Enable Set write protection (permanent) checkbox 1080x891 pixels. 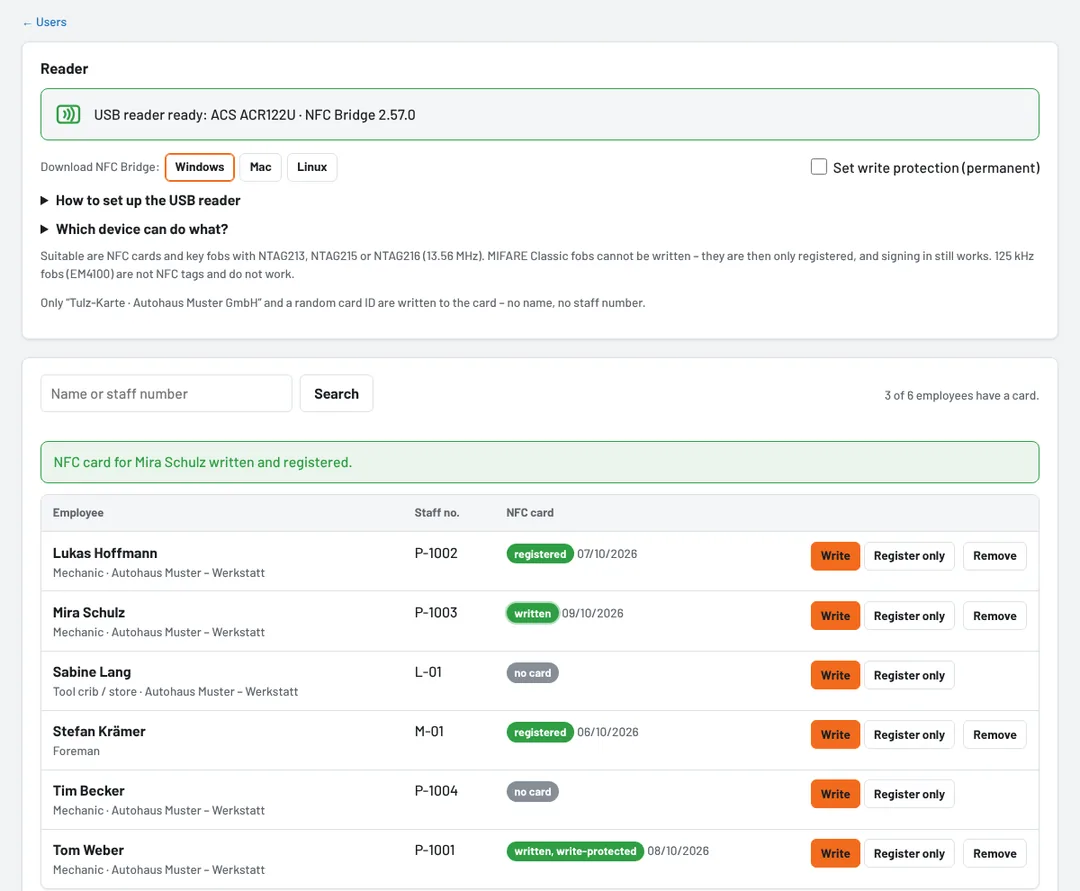[x=818, y=167]
